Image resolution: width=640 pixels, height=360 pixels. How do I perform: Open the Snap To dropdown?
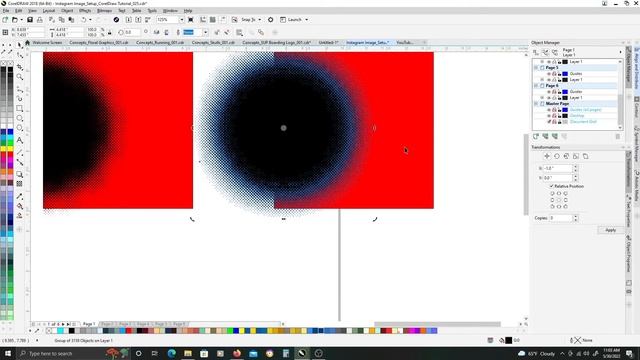point(260,20)
